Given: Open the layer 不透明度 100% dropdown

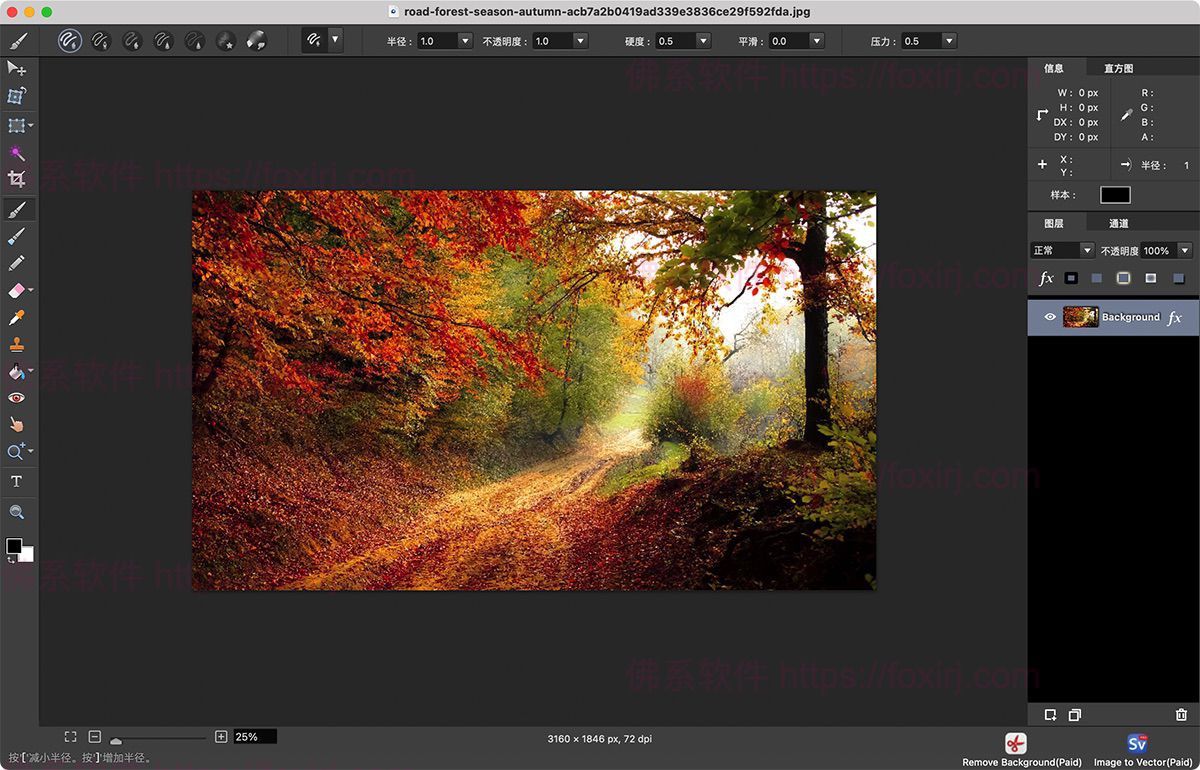Looking at the screenshot, I should (x=1185, y=250).
